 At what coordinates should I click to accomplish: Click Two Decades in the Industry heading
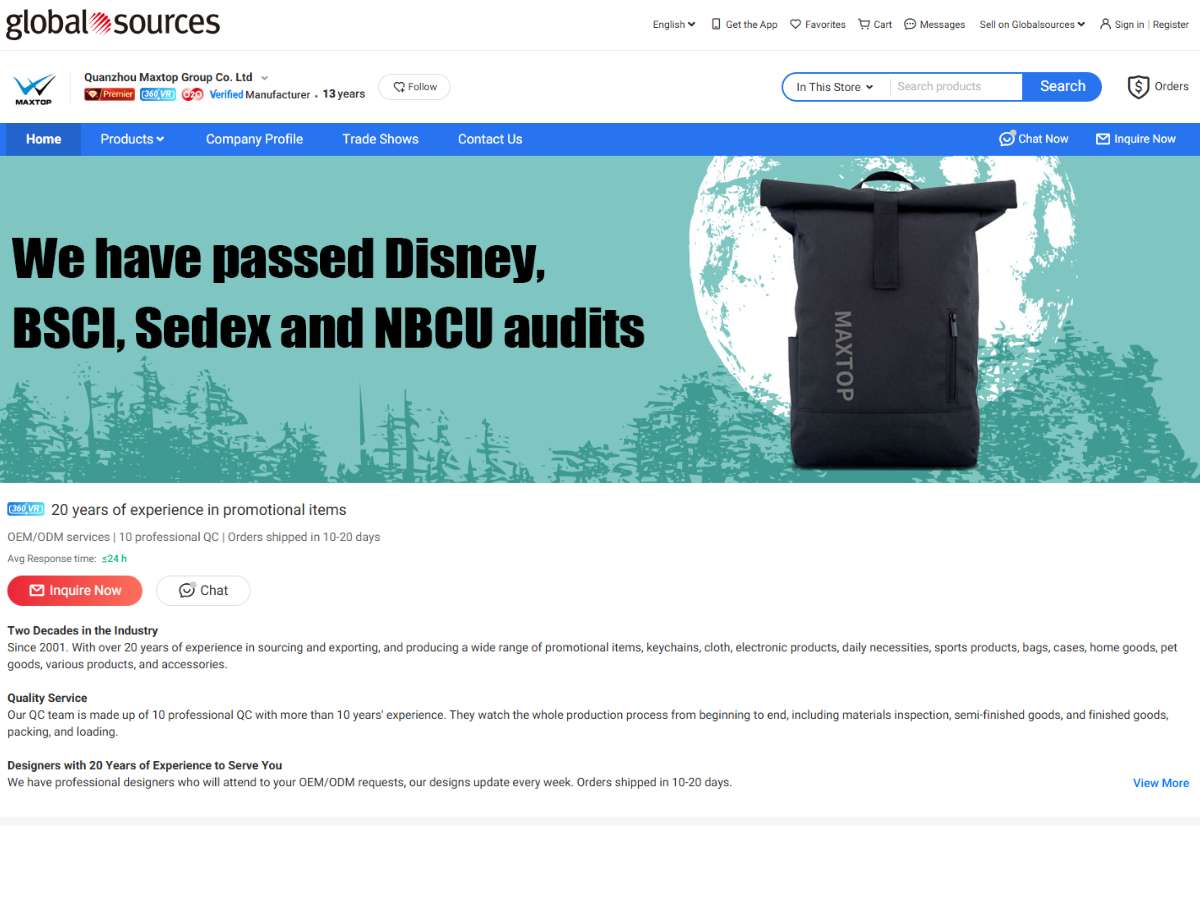point(83,631)
